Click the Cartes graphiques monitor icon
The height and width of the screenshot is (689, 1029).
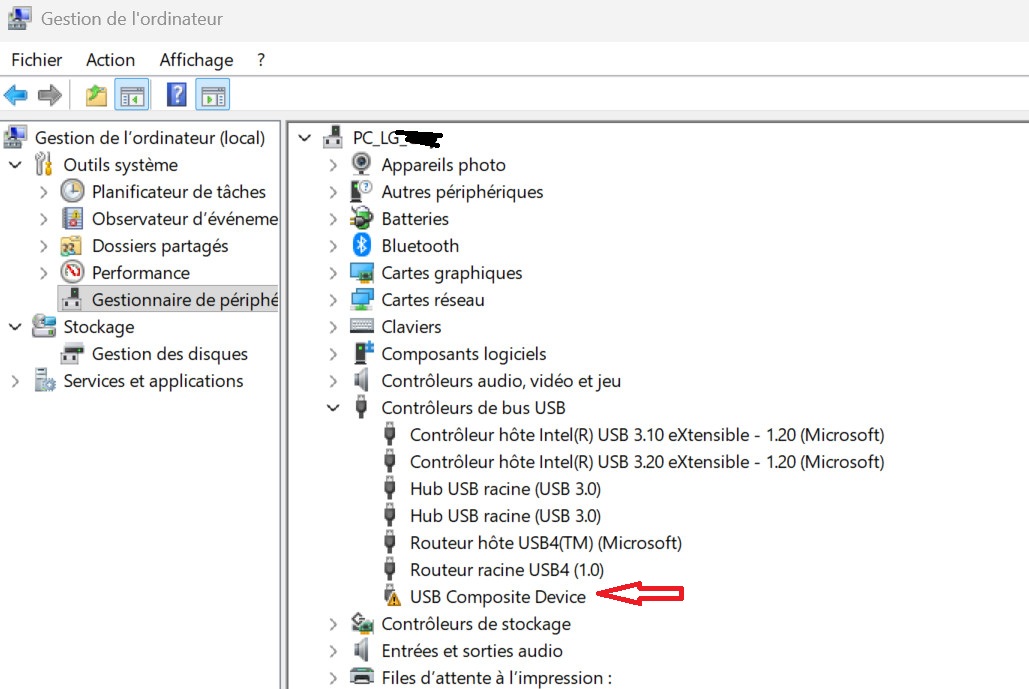(x=362, y=272)
